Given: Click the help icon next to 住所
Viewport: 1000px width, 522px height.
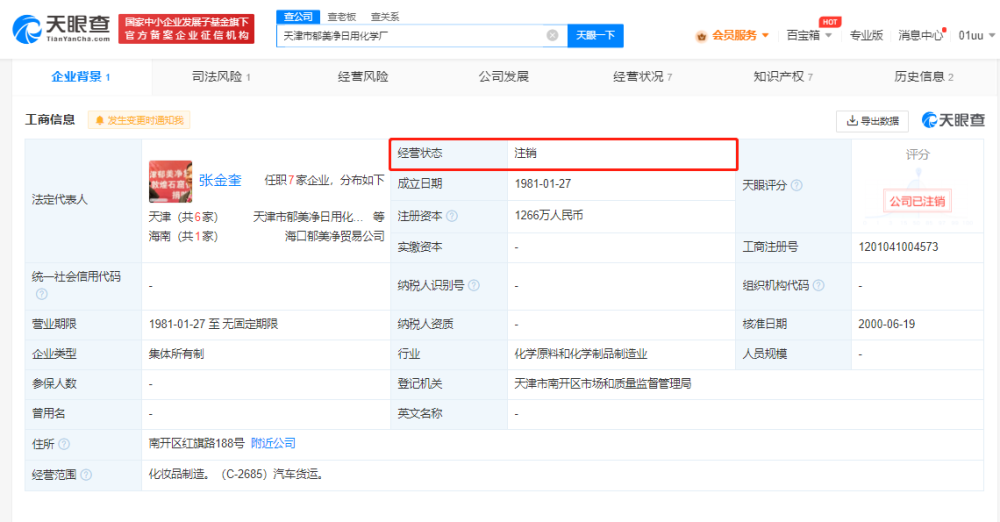Looking at the screenshot, I should click(x=64, y=444).
